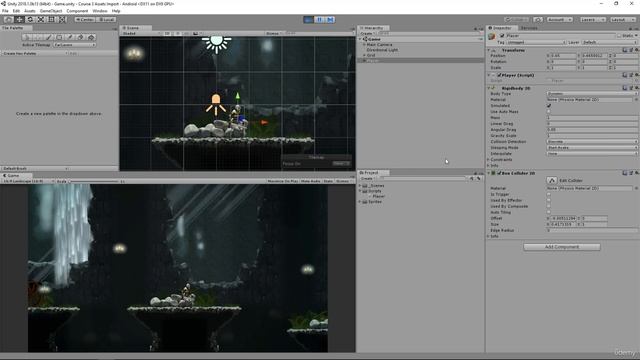Pick the tile palette select tool
The height and width of the screenshot is (360, 640).
(x=27, y=37)
